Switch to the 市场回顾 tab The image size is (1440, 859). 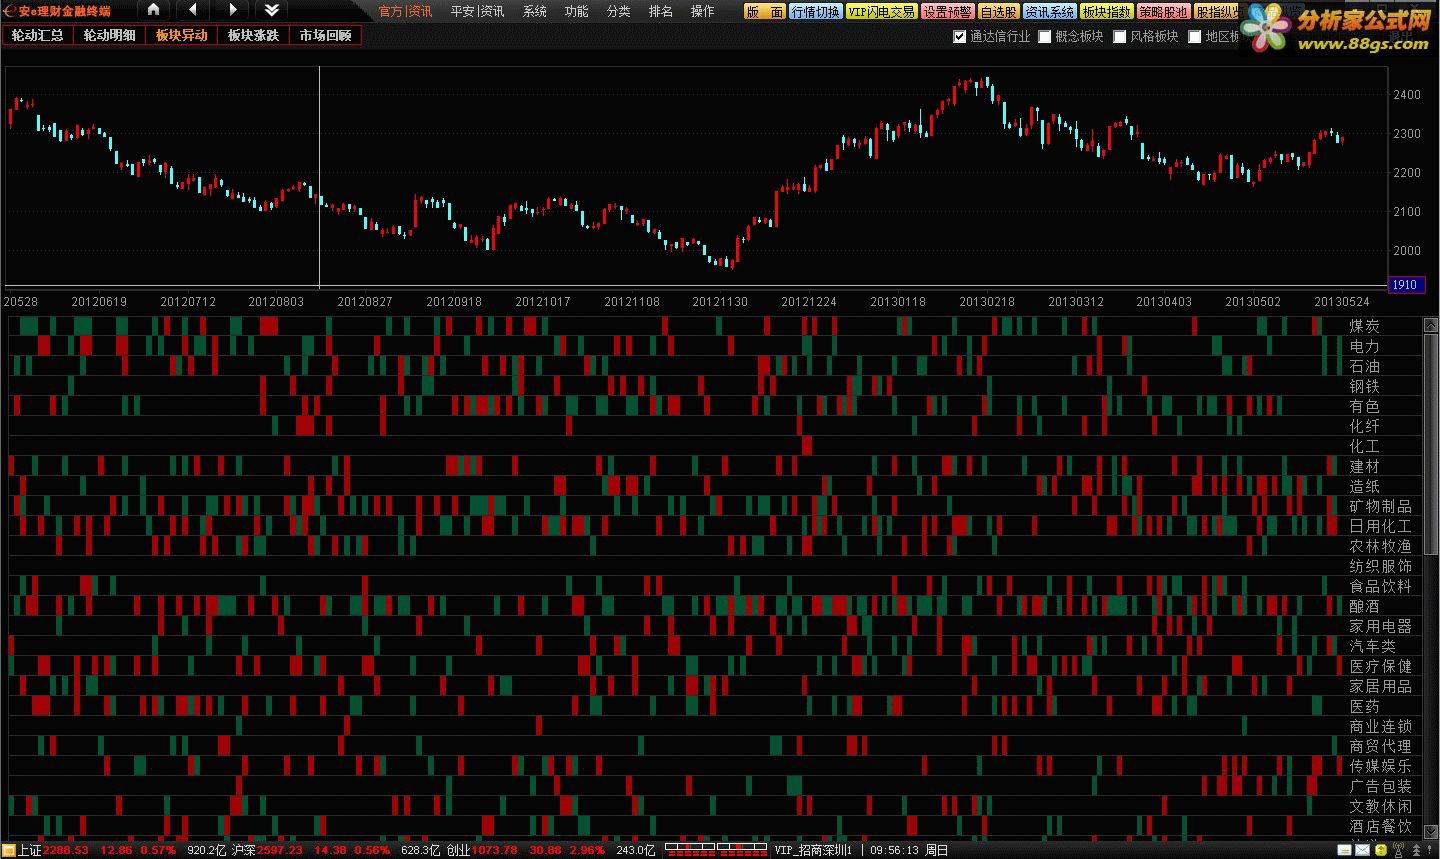[x=325, y=35]
